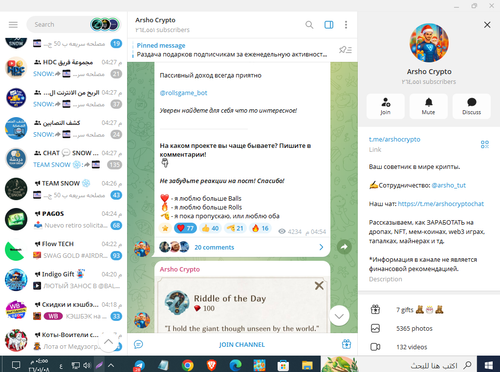Image resolution: width=500 pixels, height=372 pixels.
Task: Close the channel info panel
Action: pyautogui.click(x=487, y=25)
